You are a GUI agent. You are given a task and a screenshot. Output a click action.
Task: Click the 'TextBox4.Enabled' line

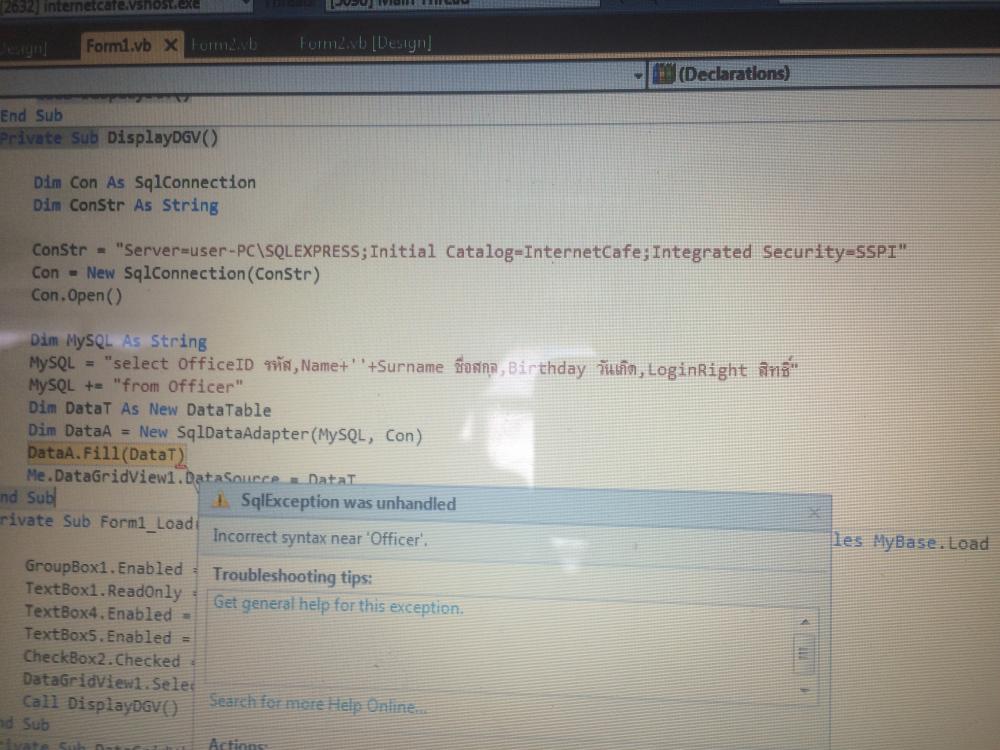107,613
